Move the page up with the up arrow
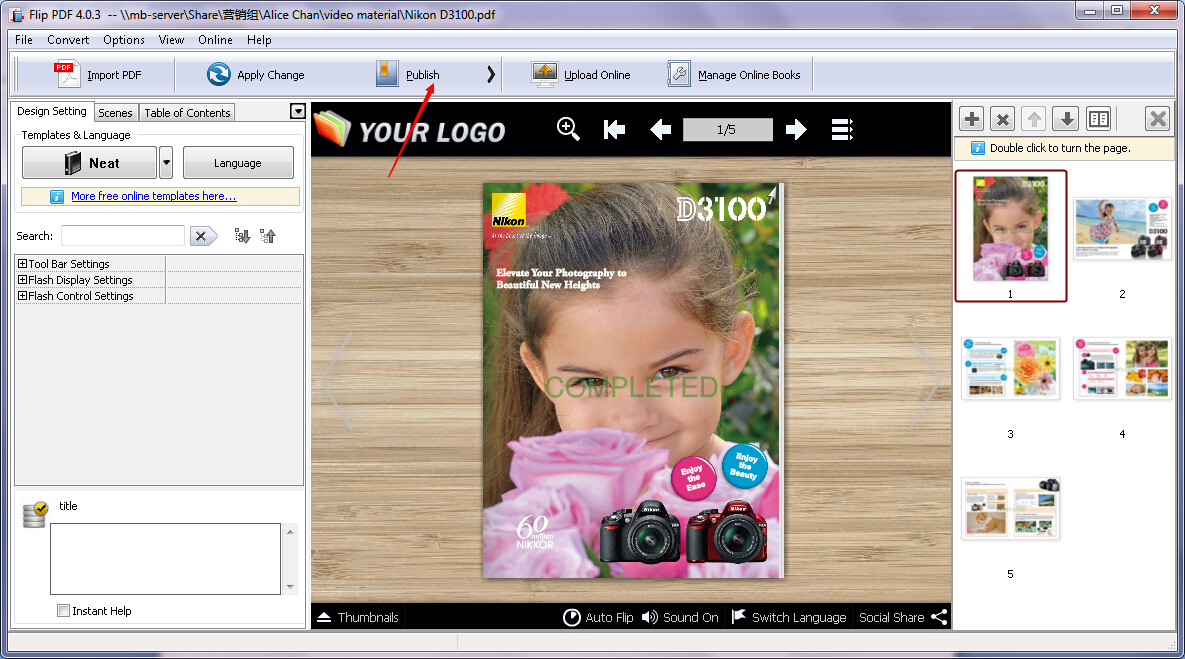 1034,119
